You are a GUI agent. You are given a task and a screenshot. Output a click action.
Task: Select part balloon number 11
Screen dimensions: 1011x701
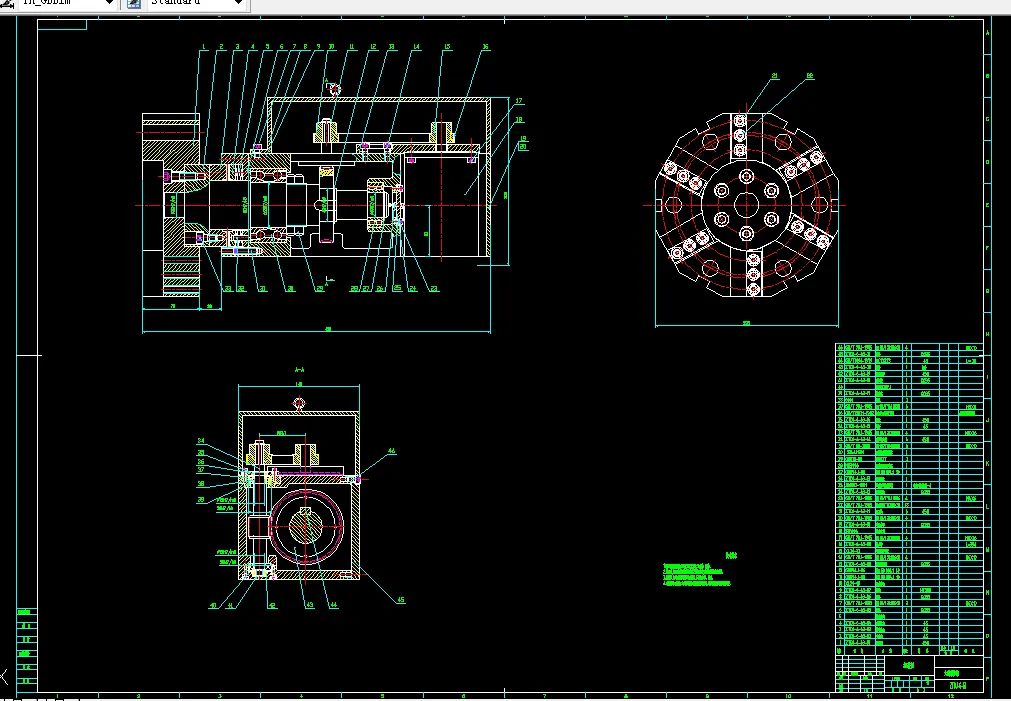pos(352,47)
